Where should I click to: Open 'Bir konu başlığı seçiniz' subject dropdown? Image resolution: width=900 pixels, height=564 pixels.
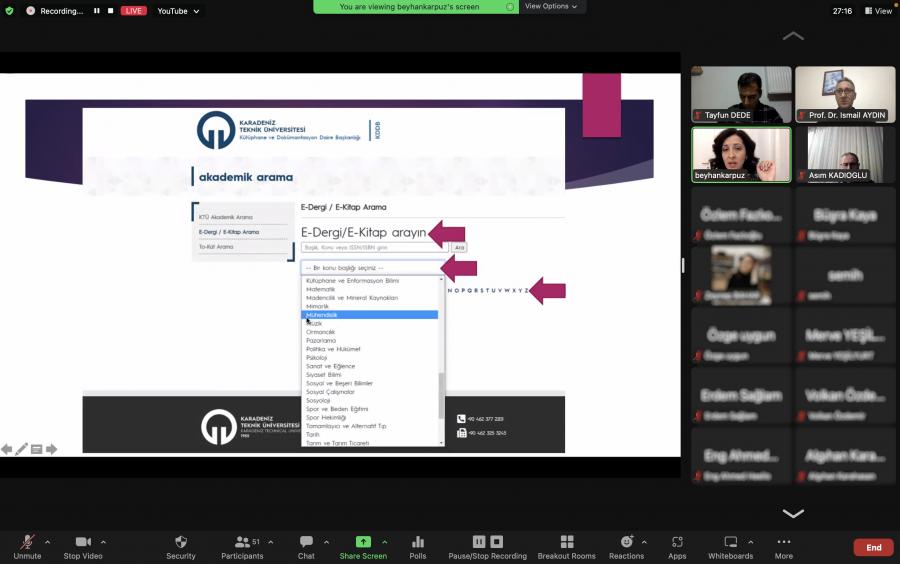point(373,268)
